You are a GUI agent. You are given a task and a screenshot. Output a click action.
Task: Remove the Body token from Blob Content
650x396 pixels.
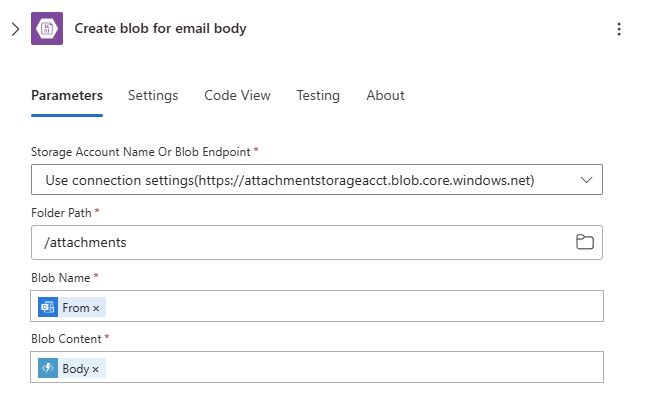95,369
